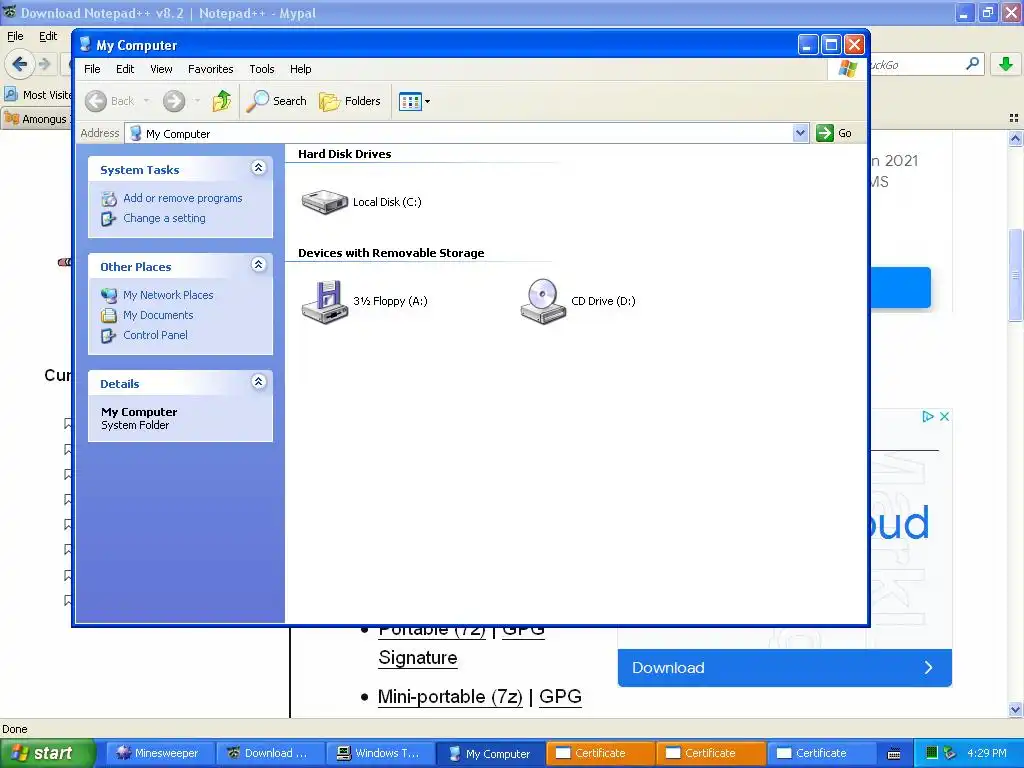Click the Go button next to address
This screenshot has height=768, width=1024.
point(834,133)
